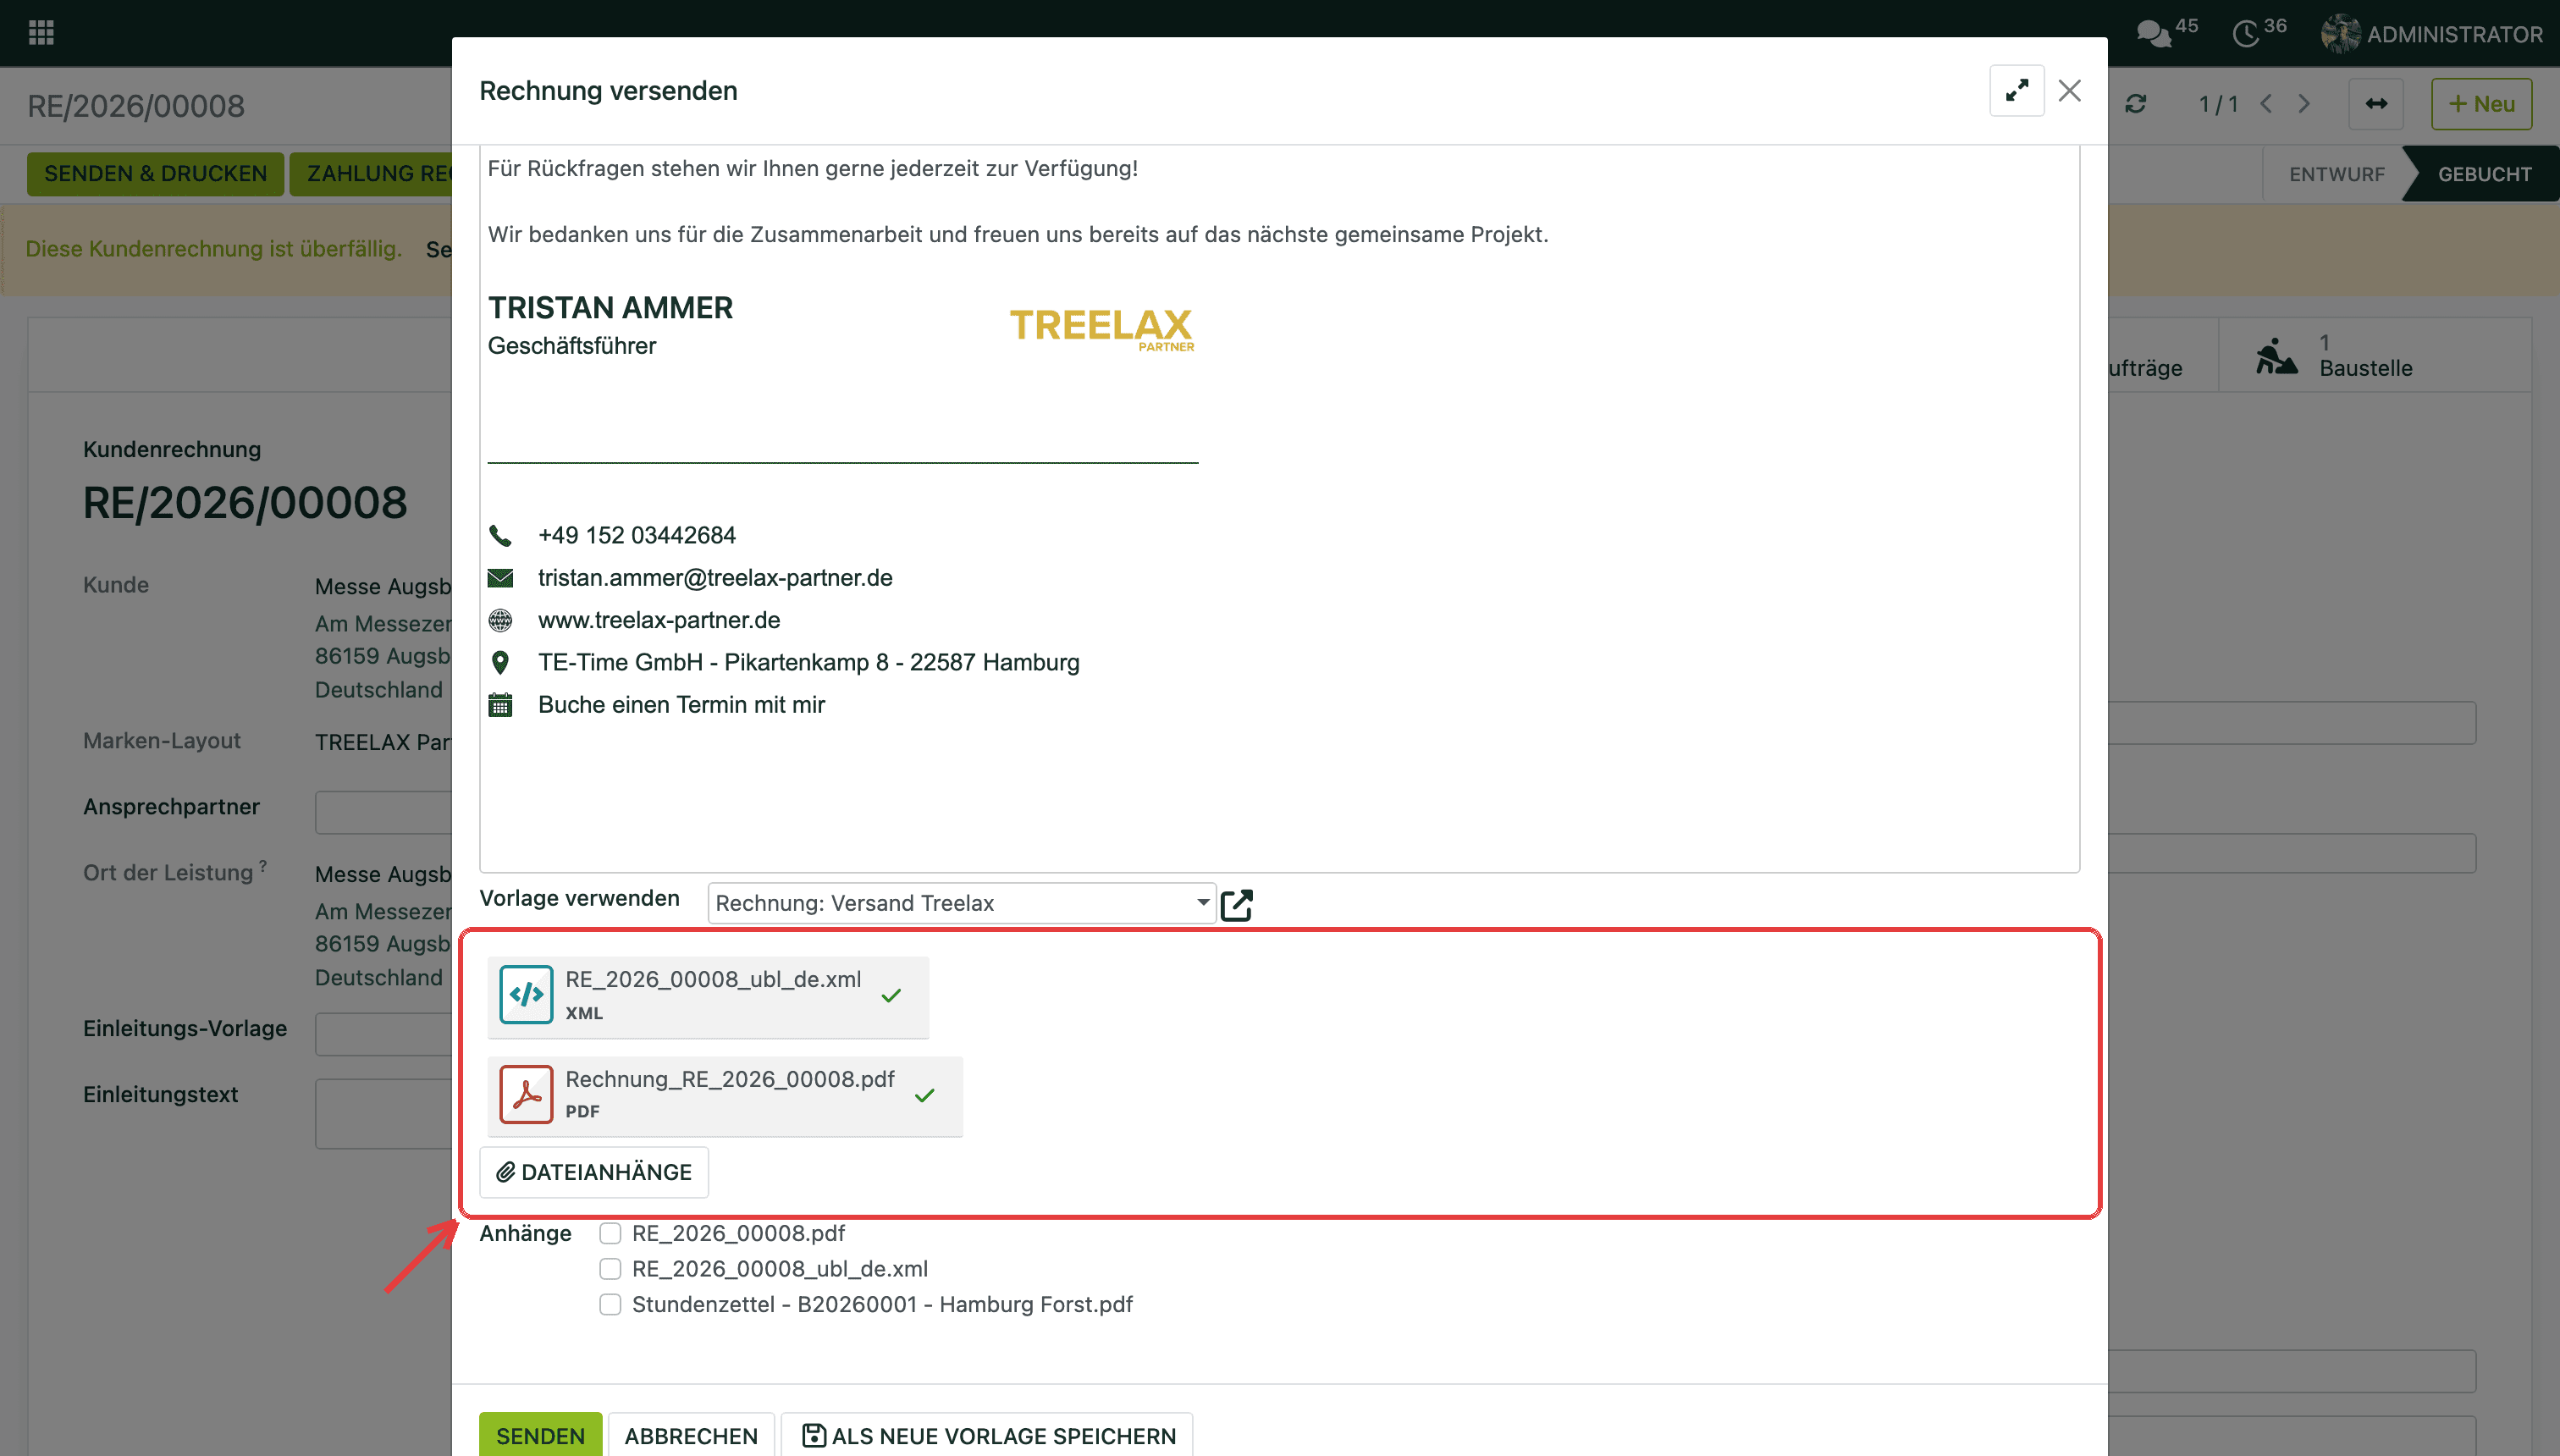Open the Baustelle smart button

2375,355
